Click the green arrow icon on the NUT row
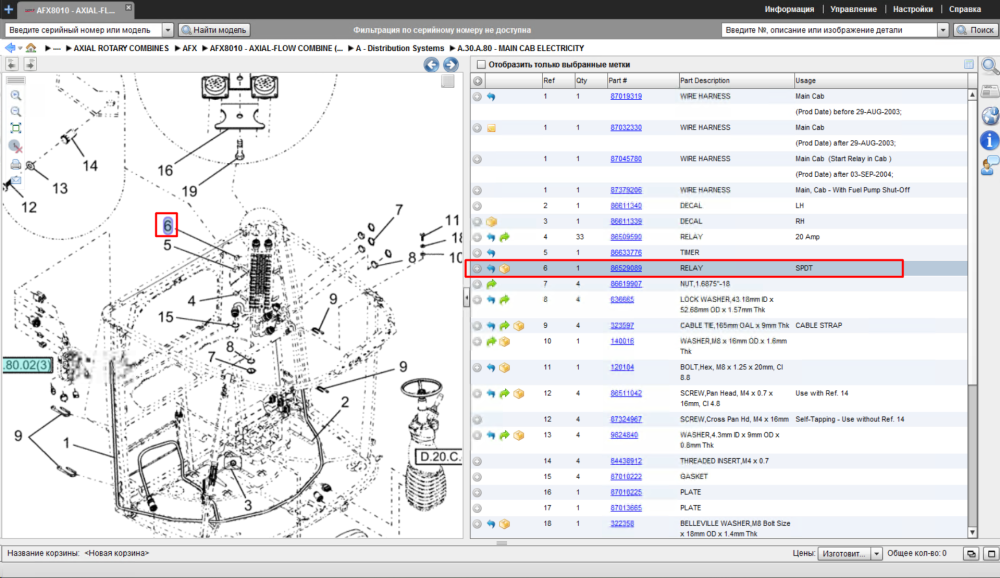Screen dimensions: 1000x578 (491, 285)
